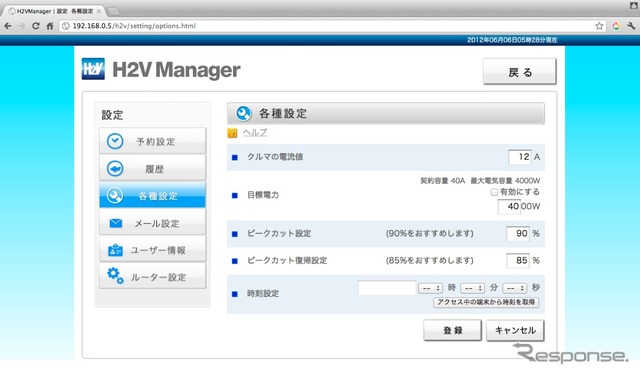Open メール設定 in the sidebar

[152, 223]
